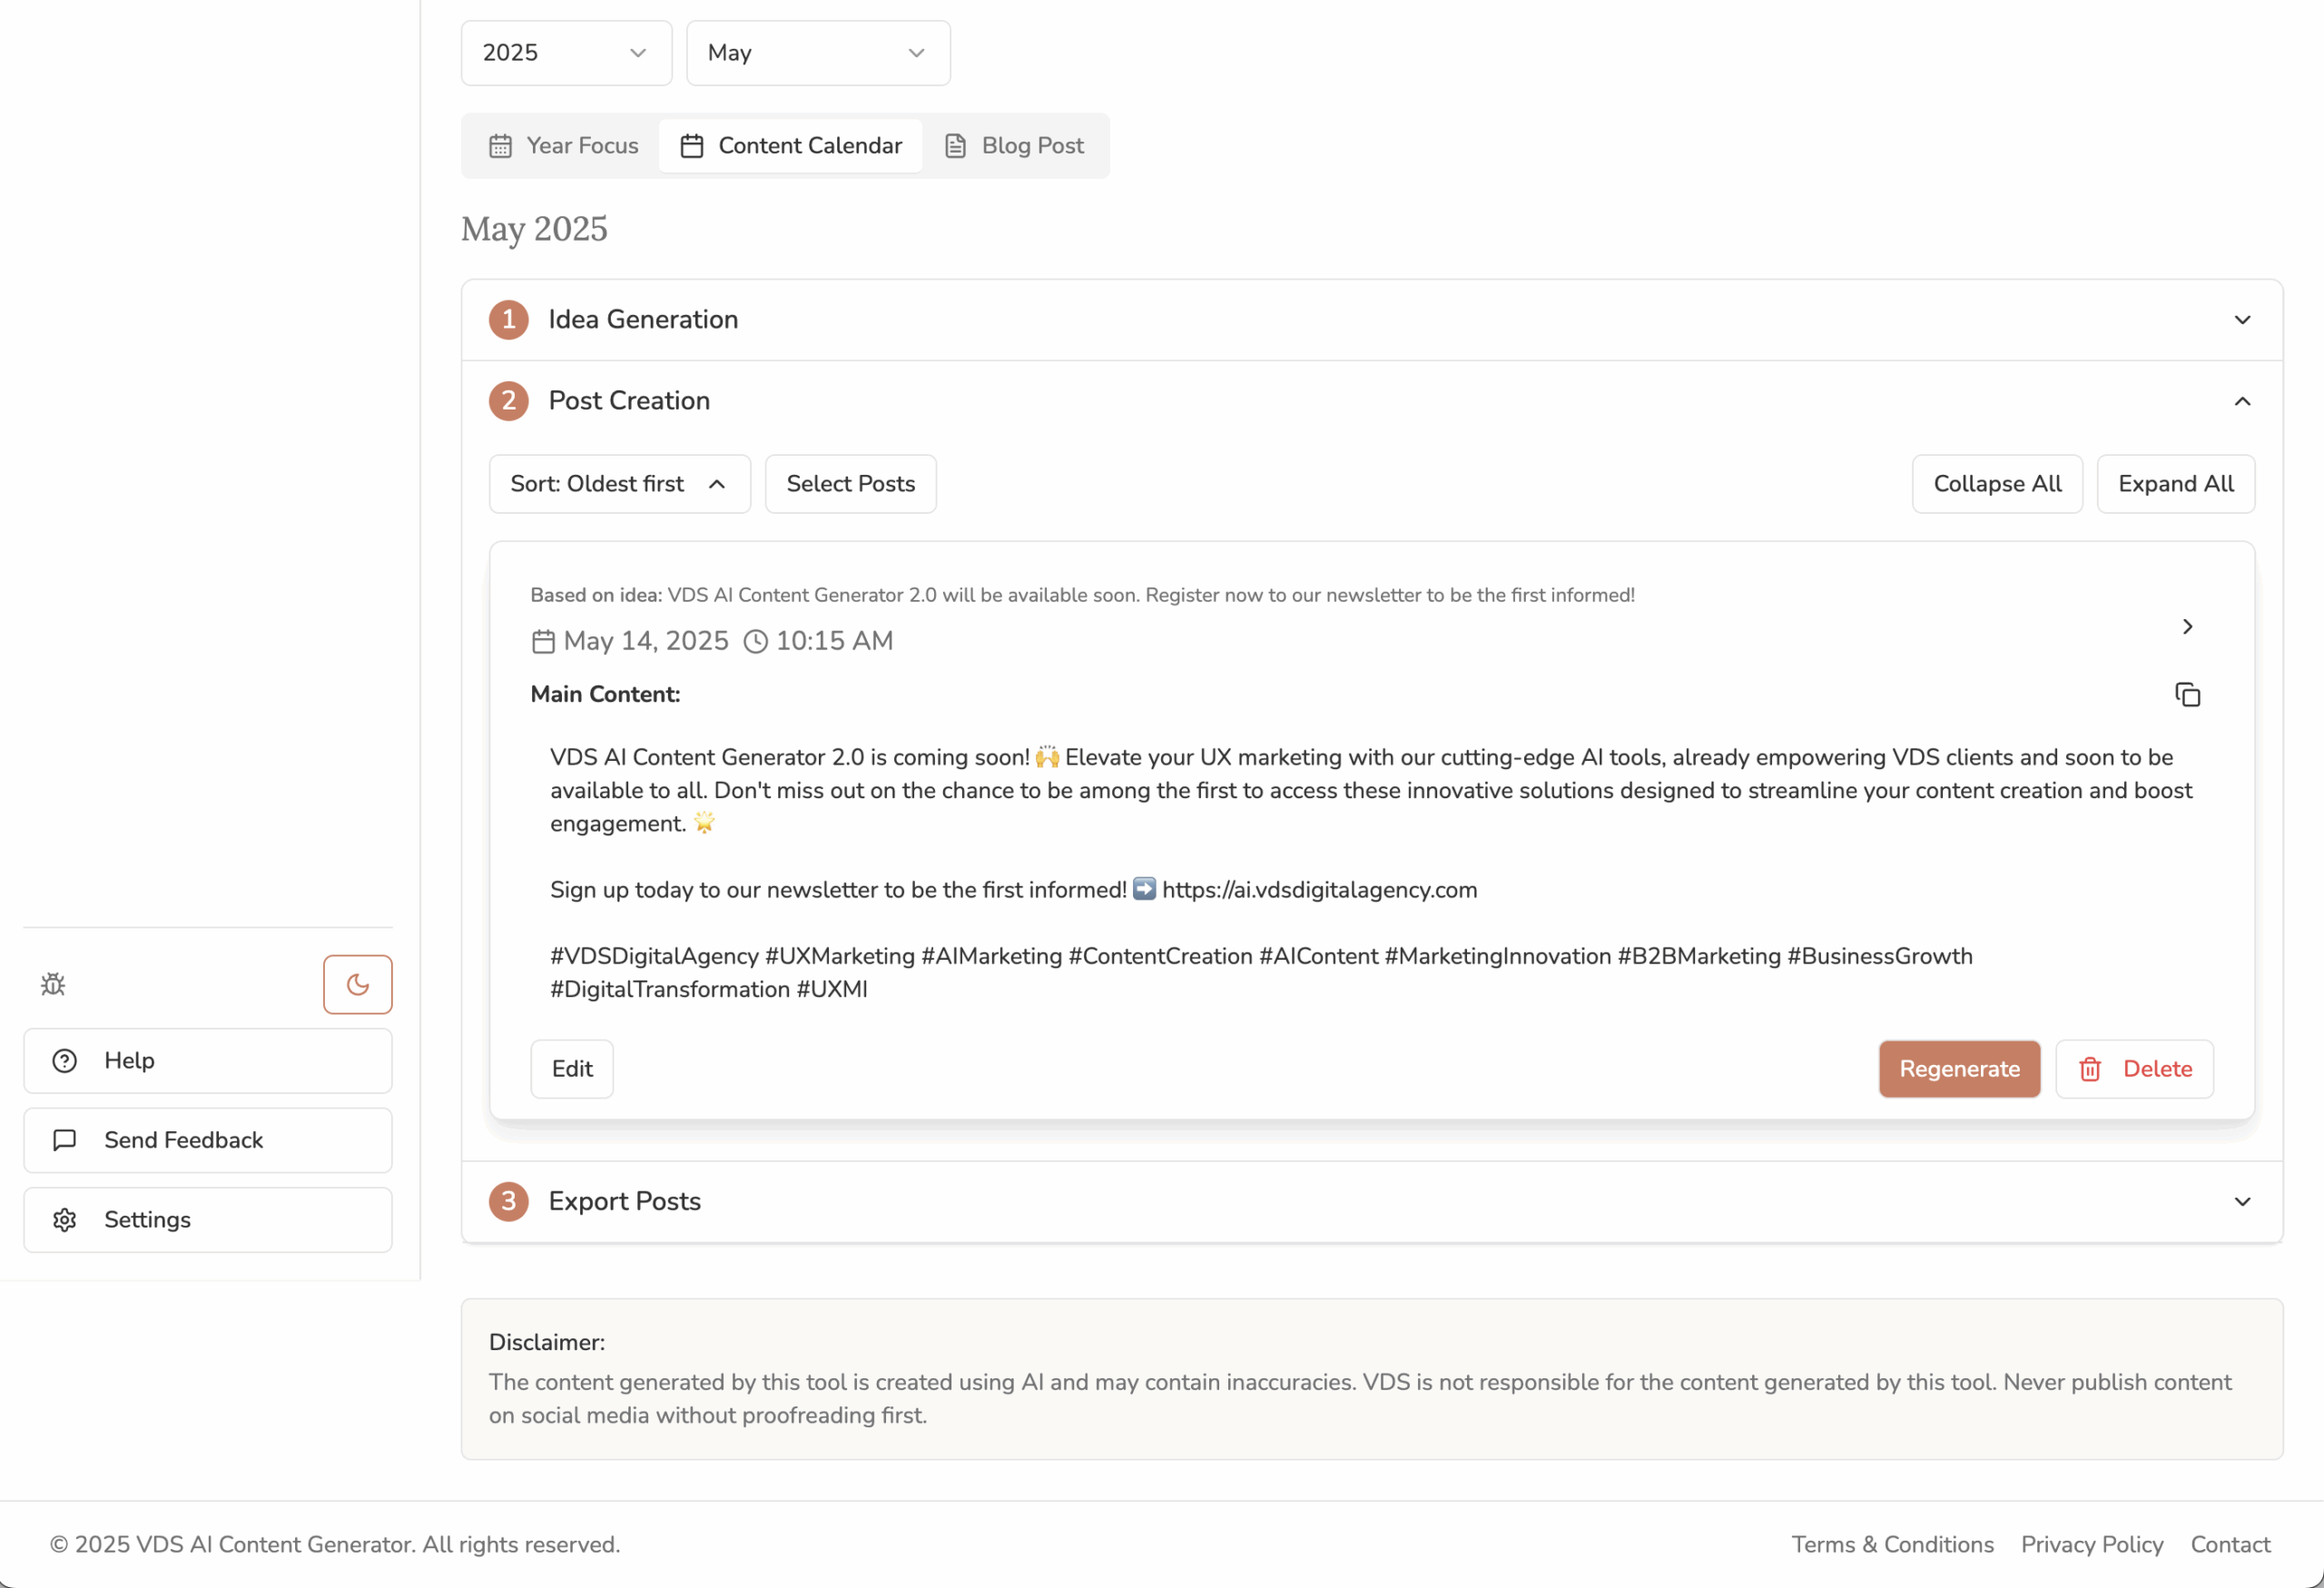
Task: Click the step 1 number badge
Action: pyautogui.click(x=509, y=320)
